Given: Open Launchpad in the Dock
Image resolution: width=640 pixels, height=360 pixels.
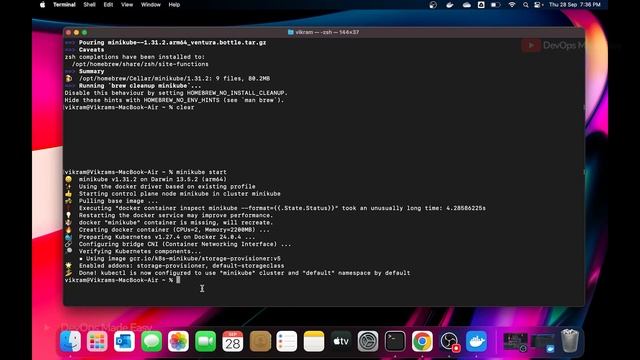Looking at the screenshot, I should pyautogui.click(x=97, y=341).
